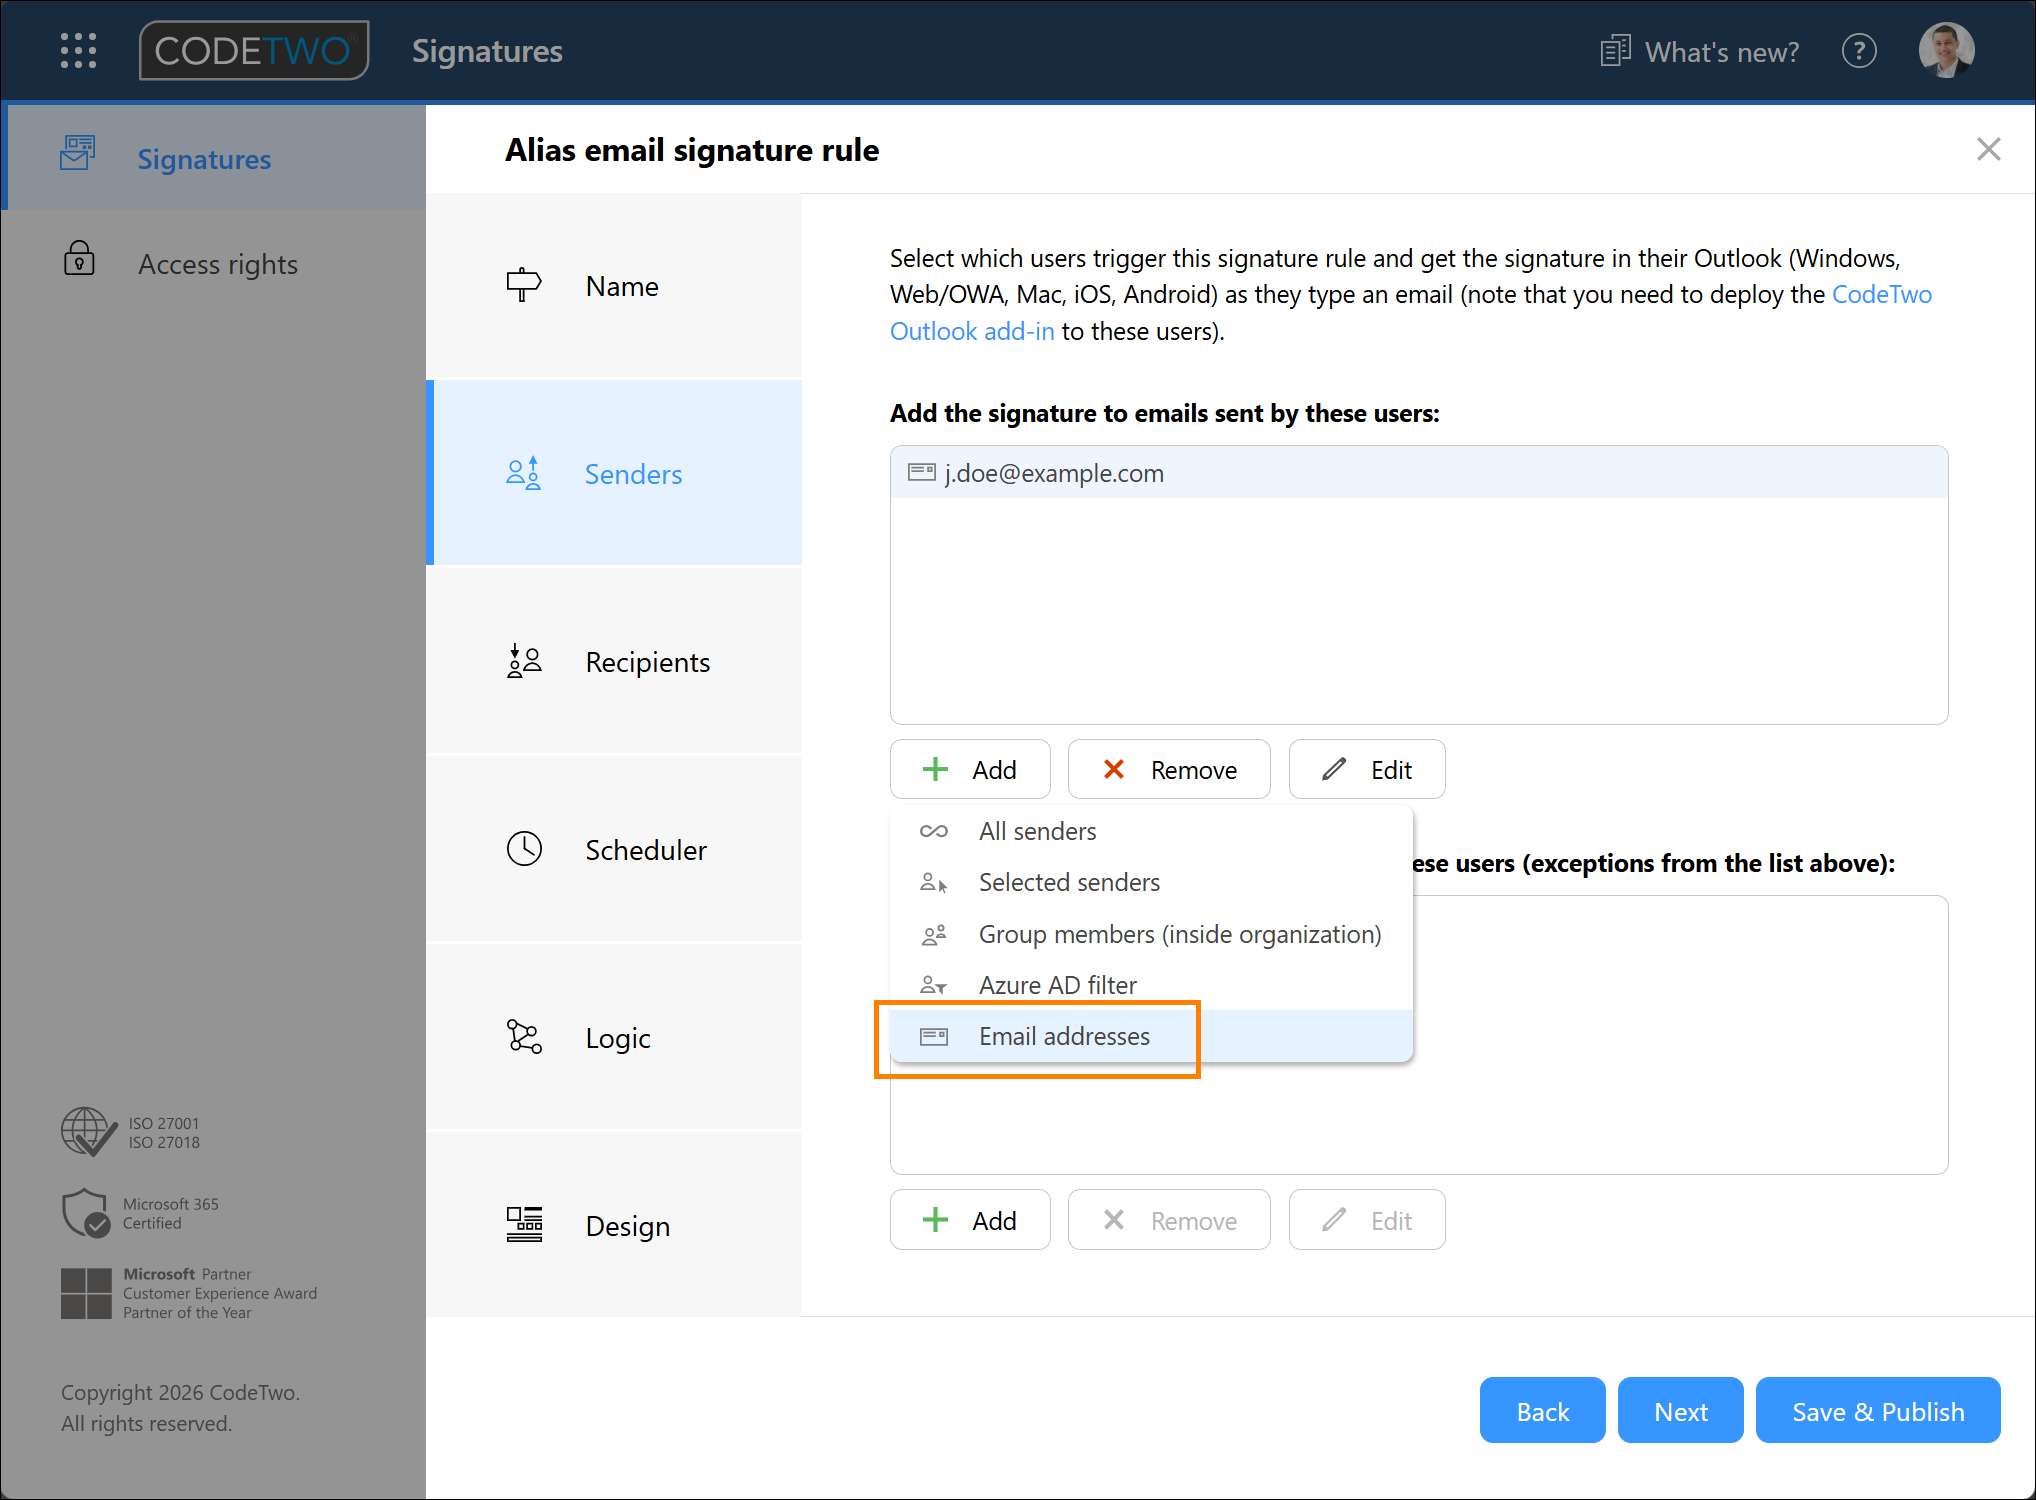Screen dimensions: 2036x1500
Task: Go to the Logic step
Action: point(614,1038)
